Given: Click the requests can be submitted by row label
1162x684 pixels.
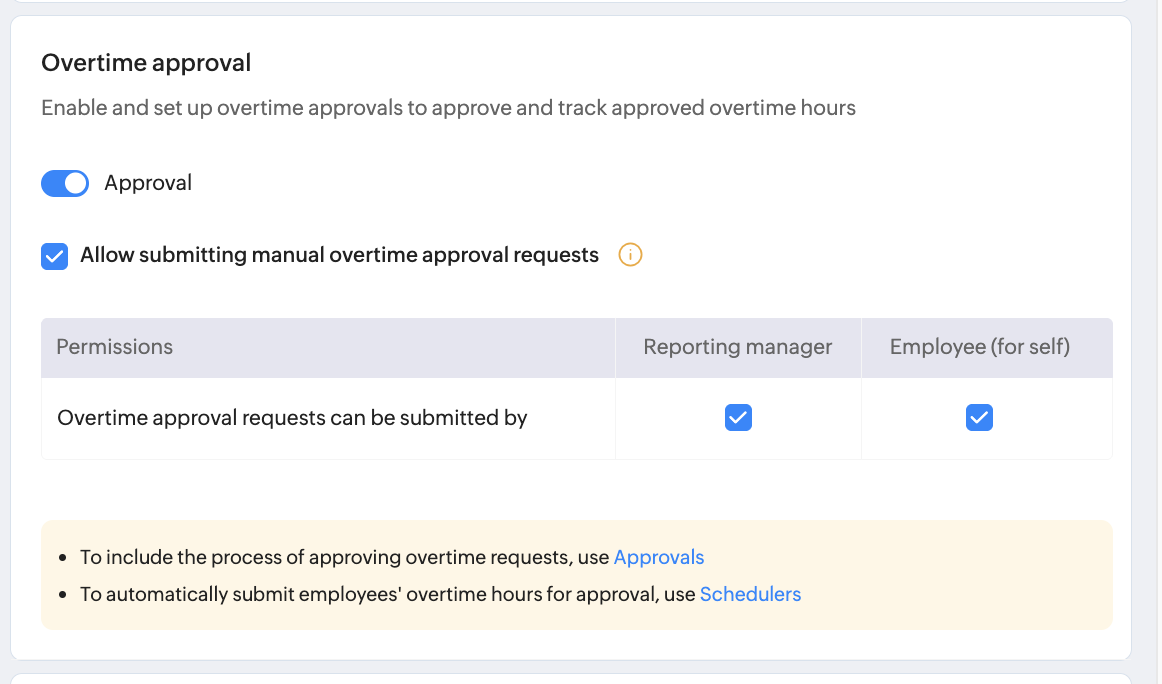Looking at the screenshot, I should (x=292, y=418).
